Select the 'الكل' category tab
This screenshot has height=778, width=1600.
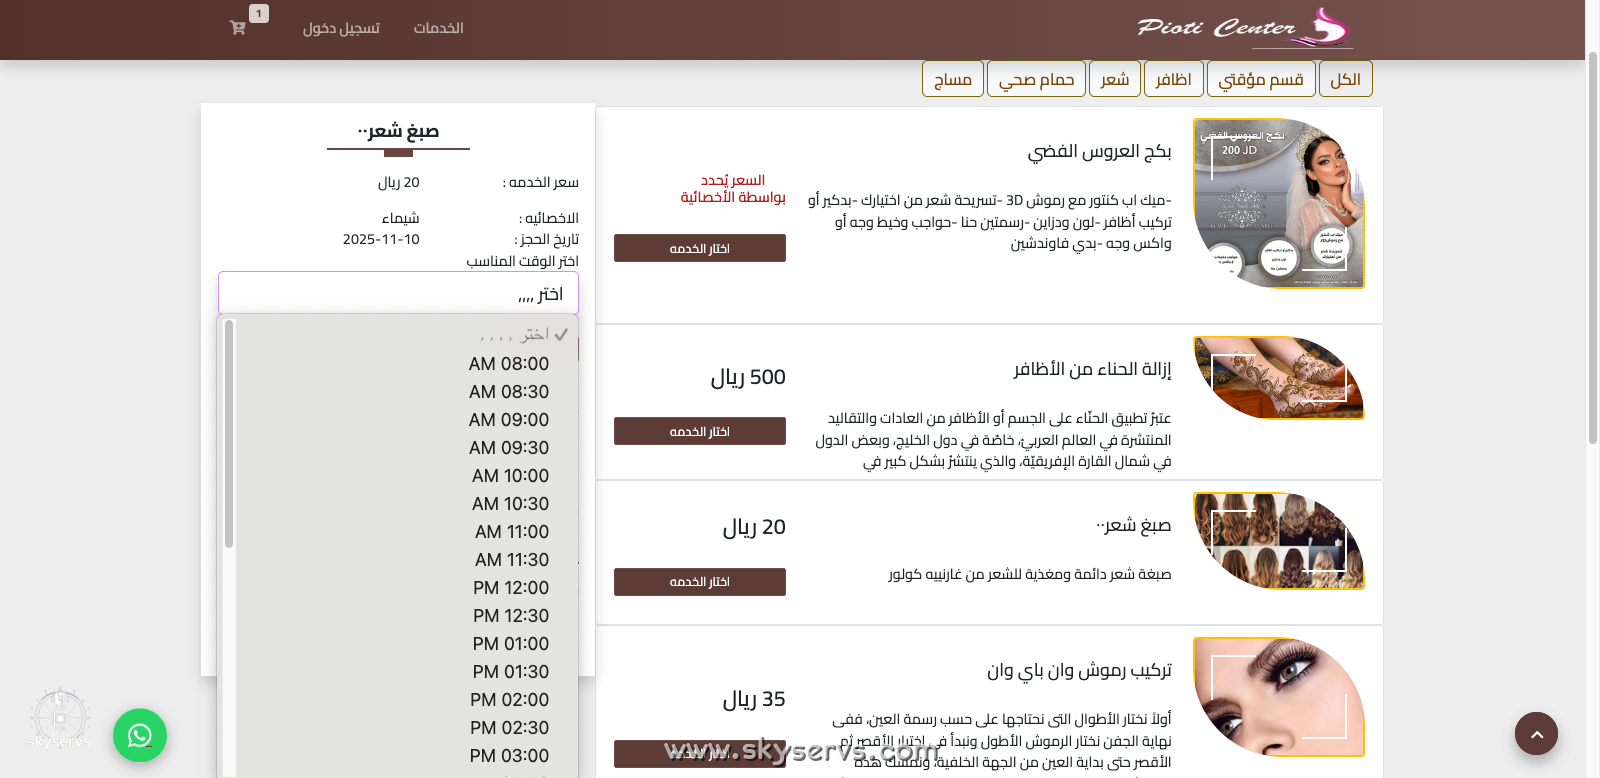(x=1345, y=79)
